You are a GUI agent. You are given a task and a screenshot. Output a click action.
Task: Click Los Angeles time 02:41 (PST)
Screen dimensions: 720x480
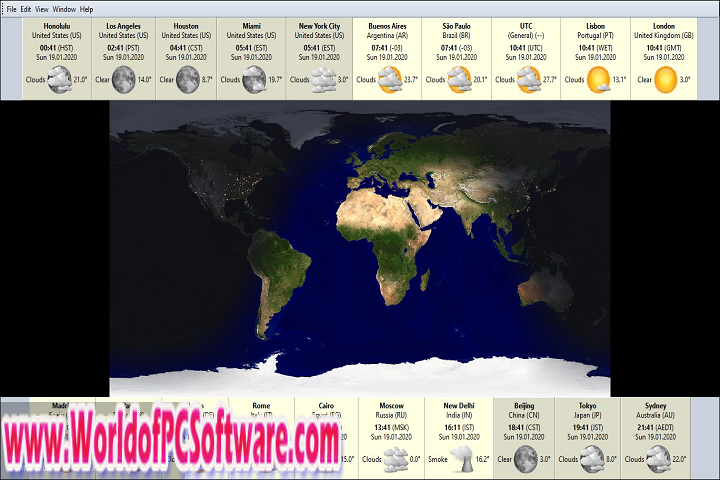124,48
